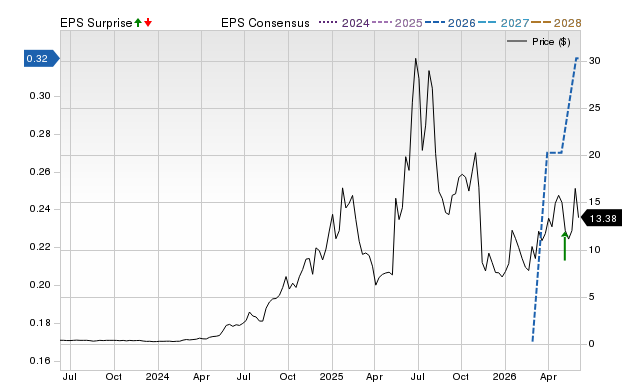Click the 0.24 left axis label

point(40,209)
